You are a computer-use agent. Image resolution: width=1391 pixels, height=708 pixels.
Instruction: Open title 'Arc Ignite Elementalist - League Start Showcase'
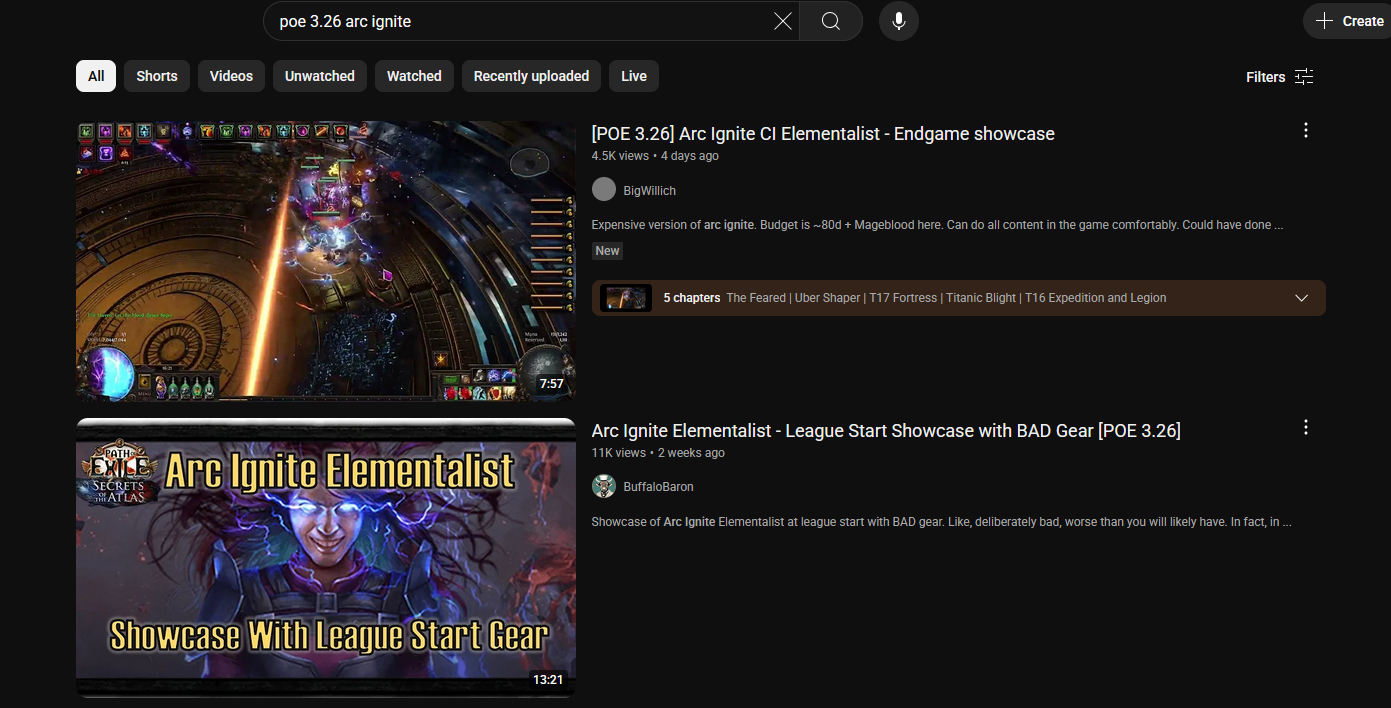coord(886,431)
